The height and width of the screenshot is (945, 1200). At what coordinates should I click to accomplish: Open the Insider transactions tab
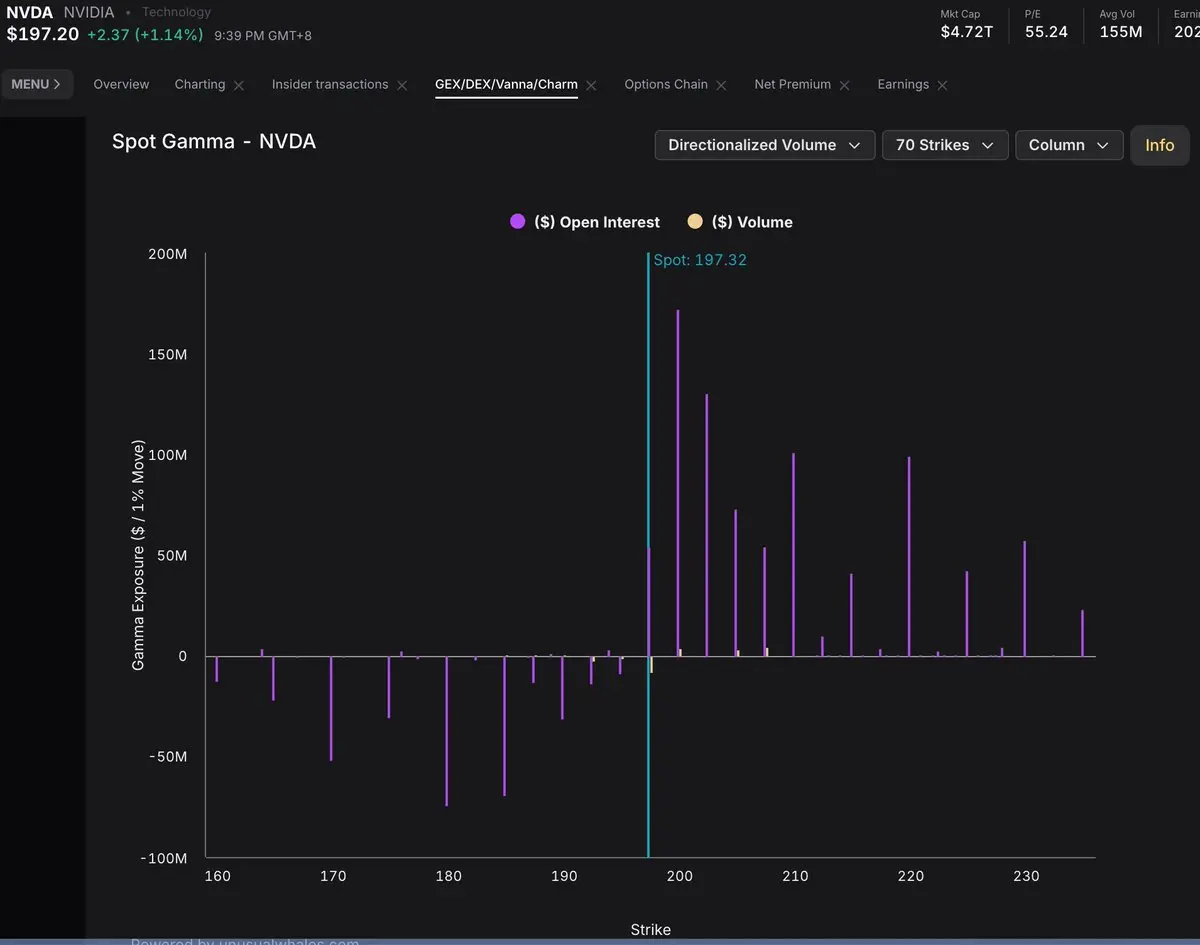[x=330, y=84]
